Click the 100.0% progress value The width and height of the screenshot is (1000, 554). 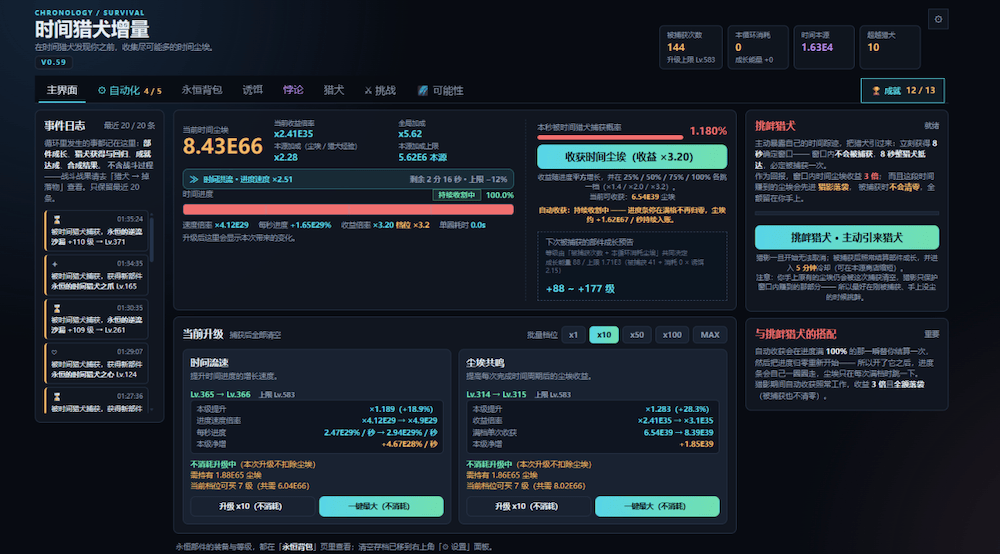(499, 195)
